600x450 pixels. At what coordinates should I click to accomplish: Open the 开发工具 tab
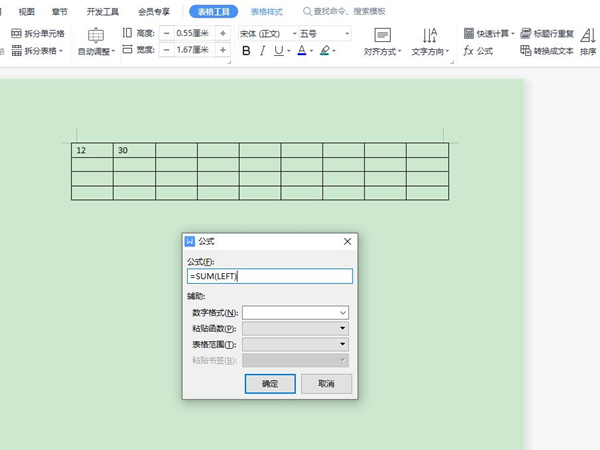coord(102,12)
